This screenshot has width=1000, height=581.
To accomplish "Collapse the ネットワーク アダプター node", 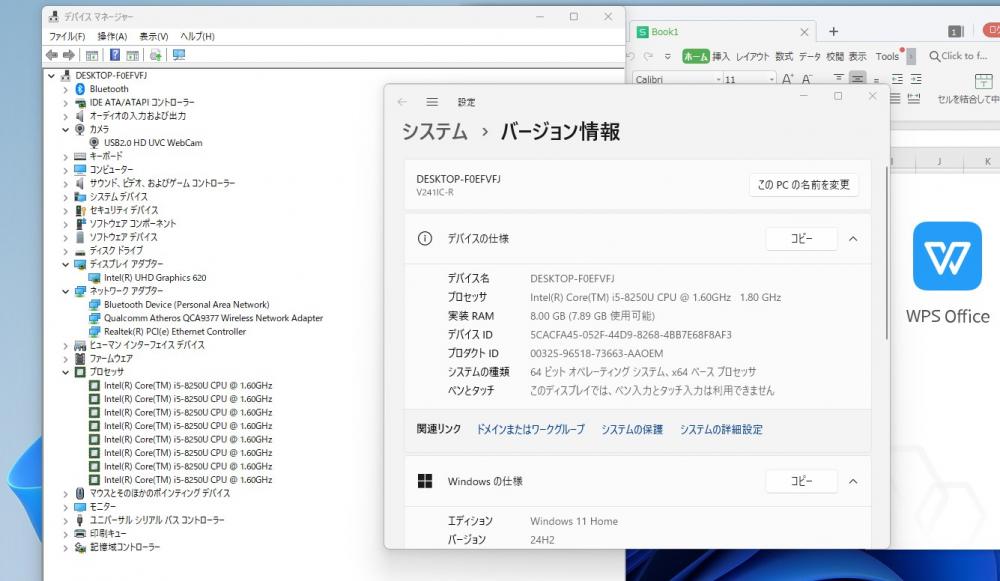I will coord(66,291).
